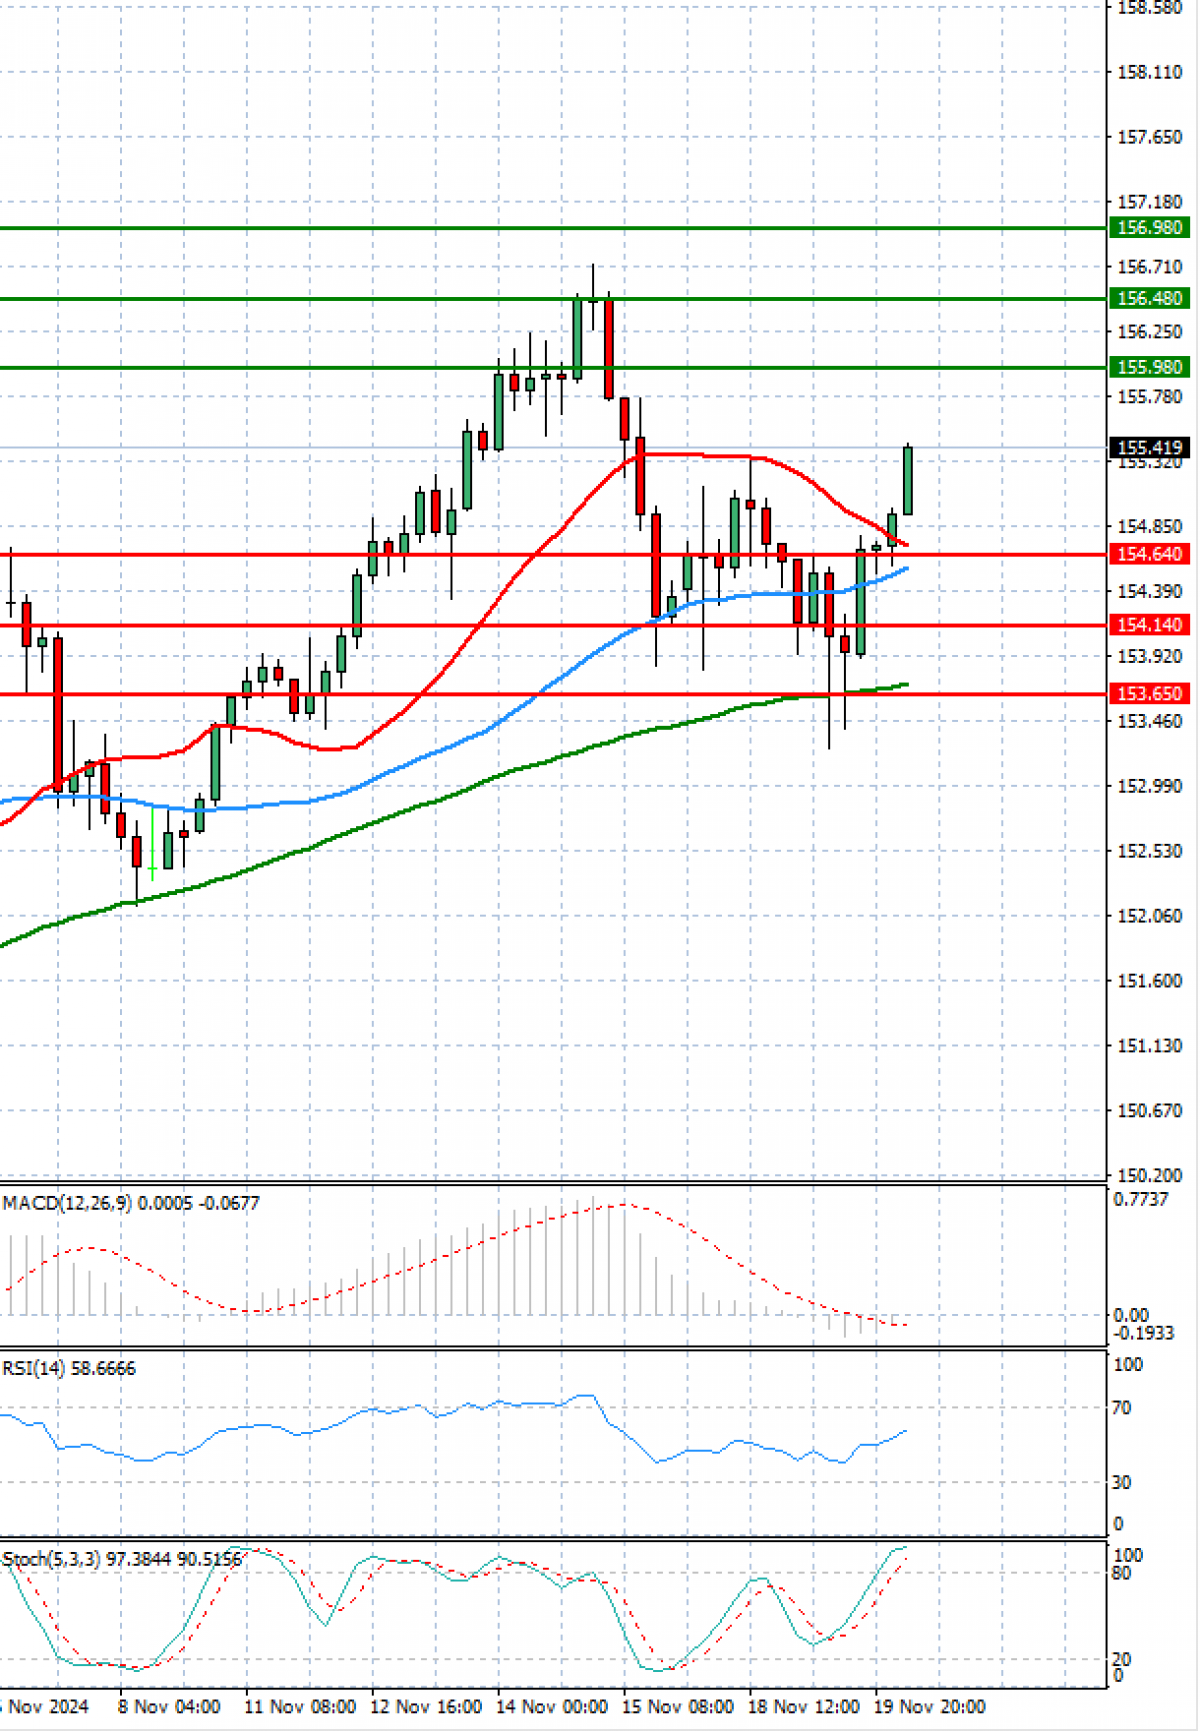Click the 156.980 green resistance price label

click(1149, 228)
